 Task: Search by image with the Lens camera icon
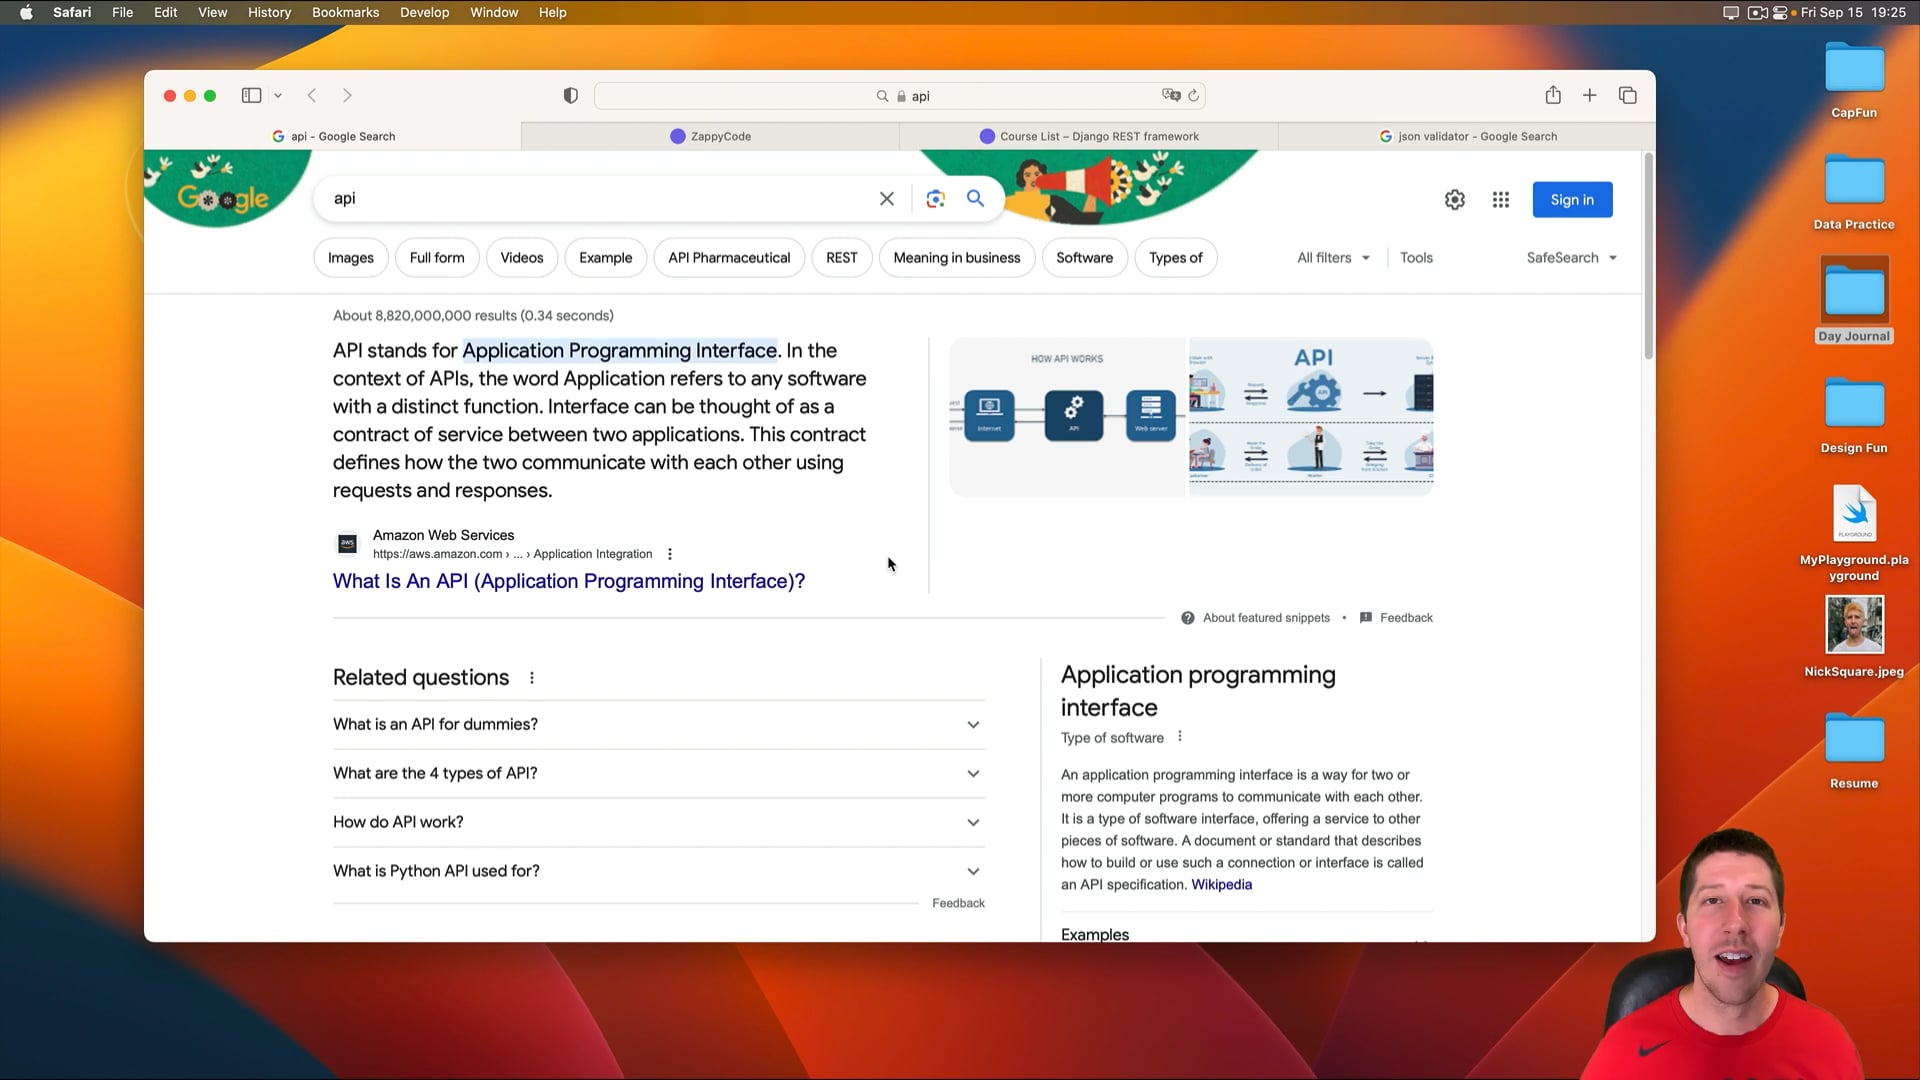935,199
